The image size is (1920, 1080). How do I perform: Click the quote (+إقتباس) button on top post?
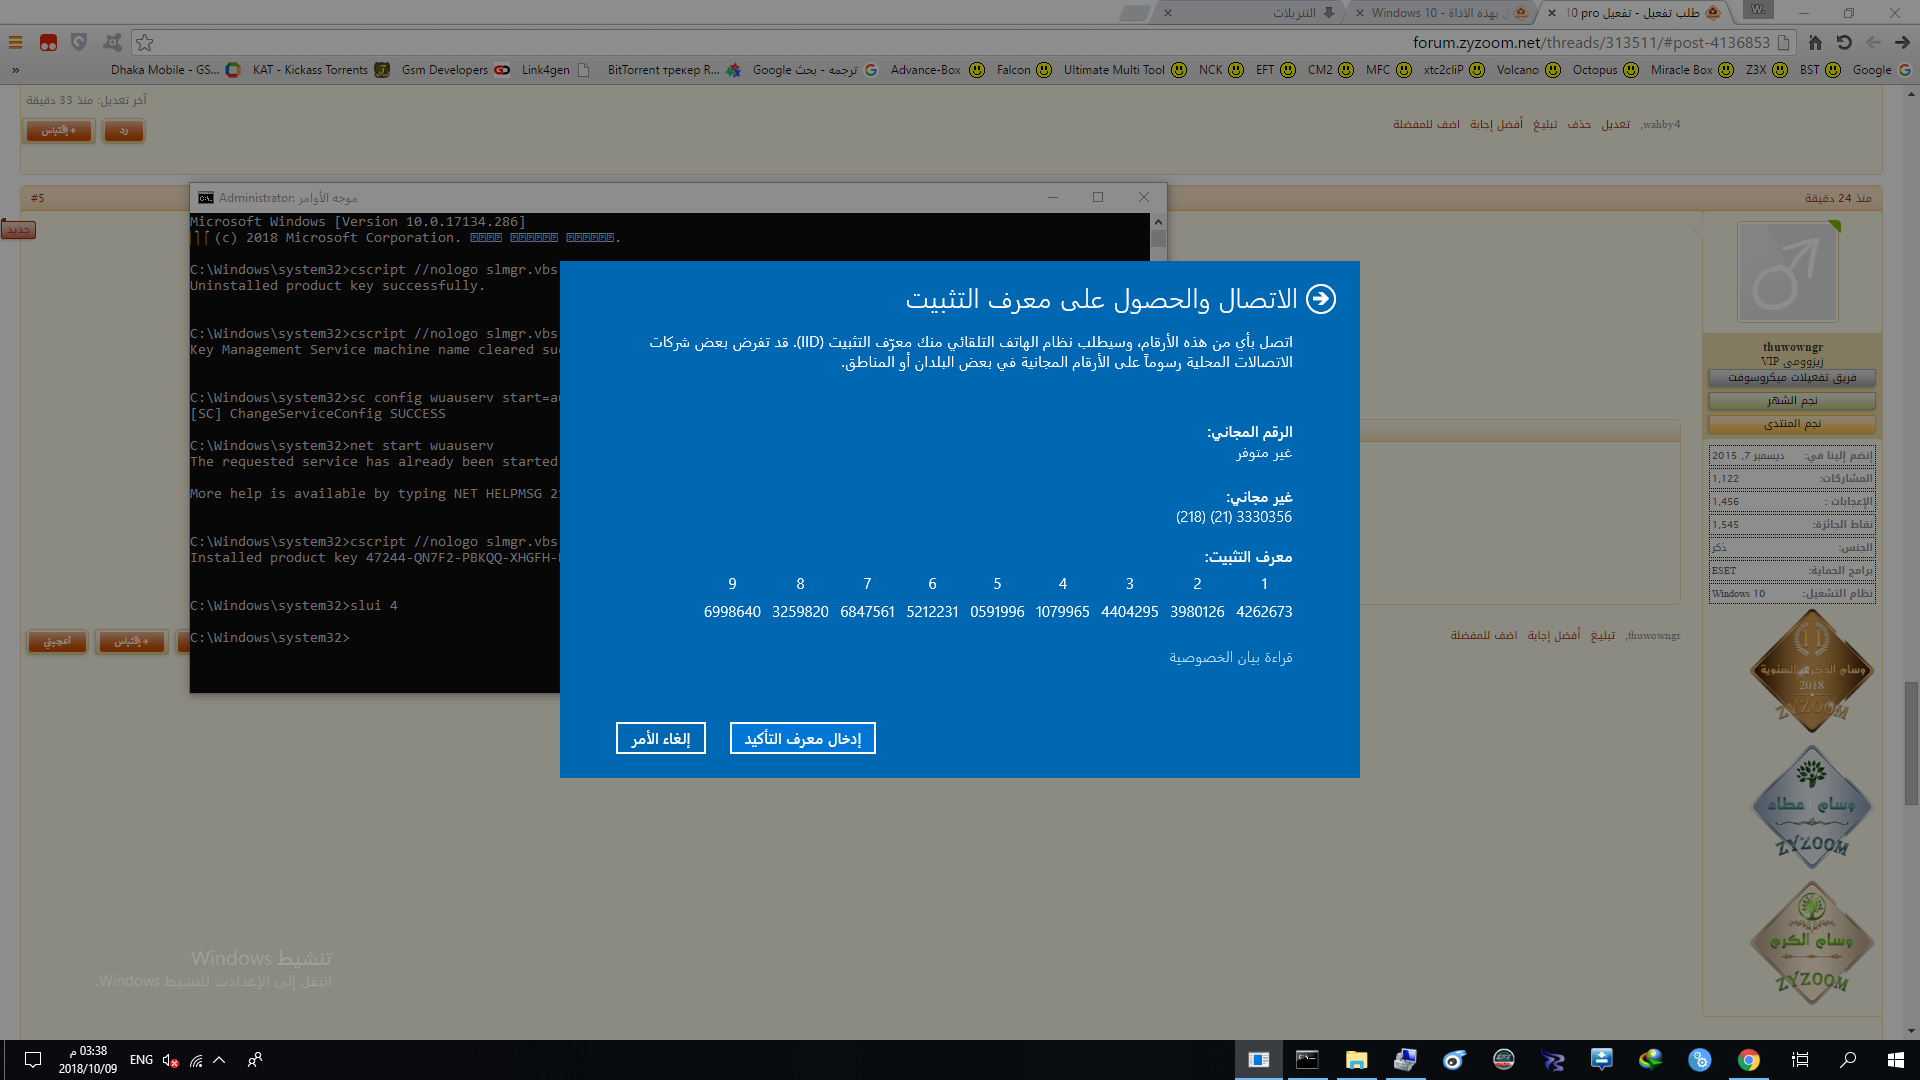point(59,131)
